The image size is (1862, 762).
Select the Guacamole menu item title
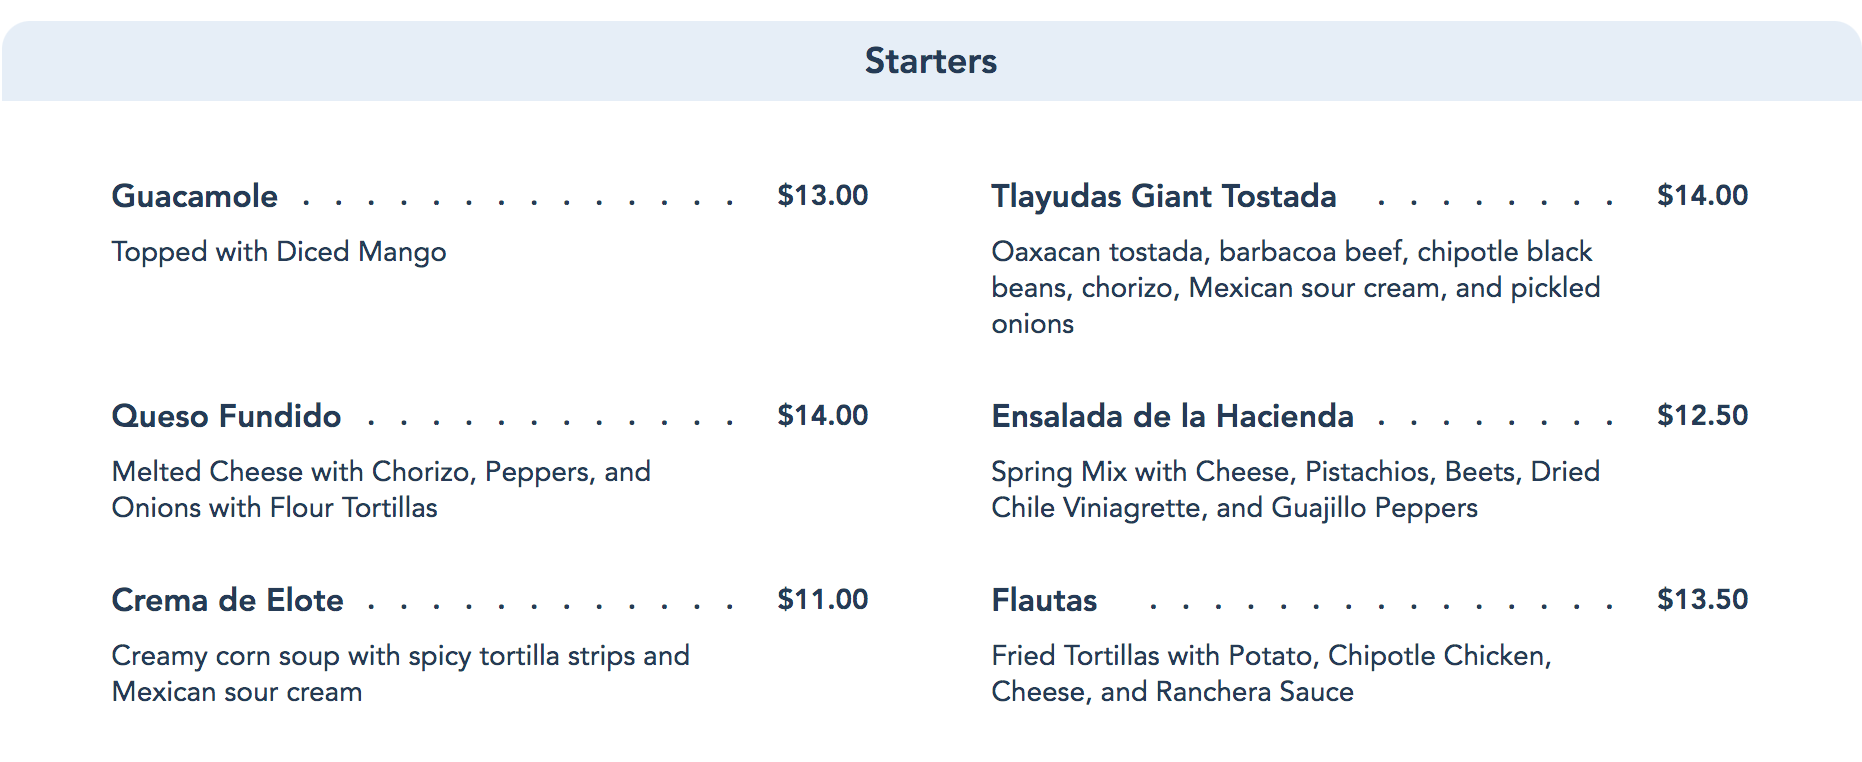(x=195, y=196)
